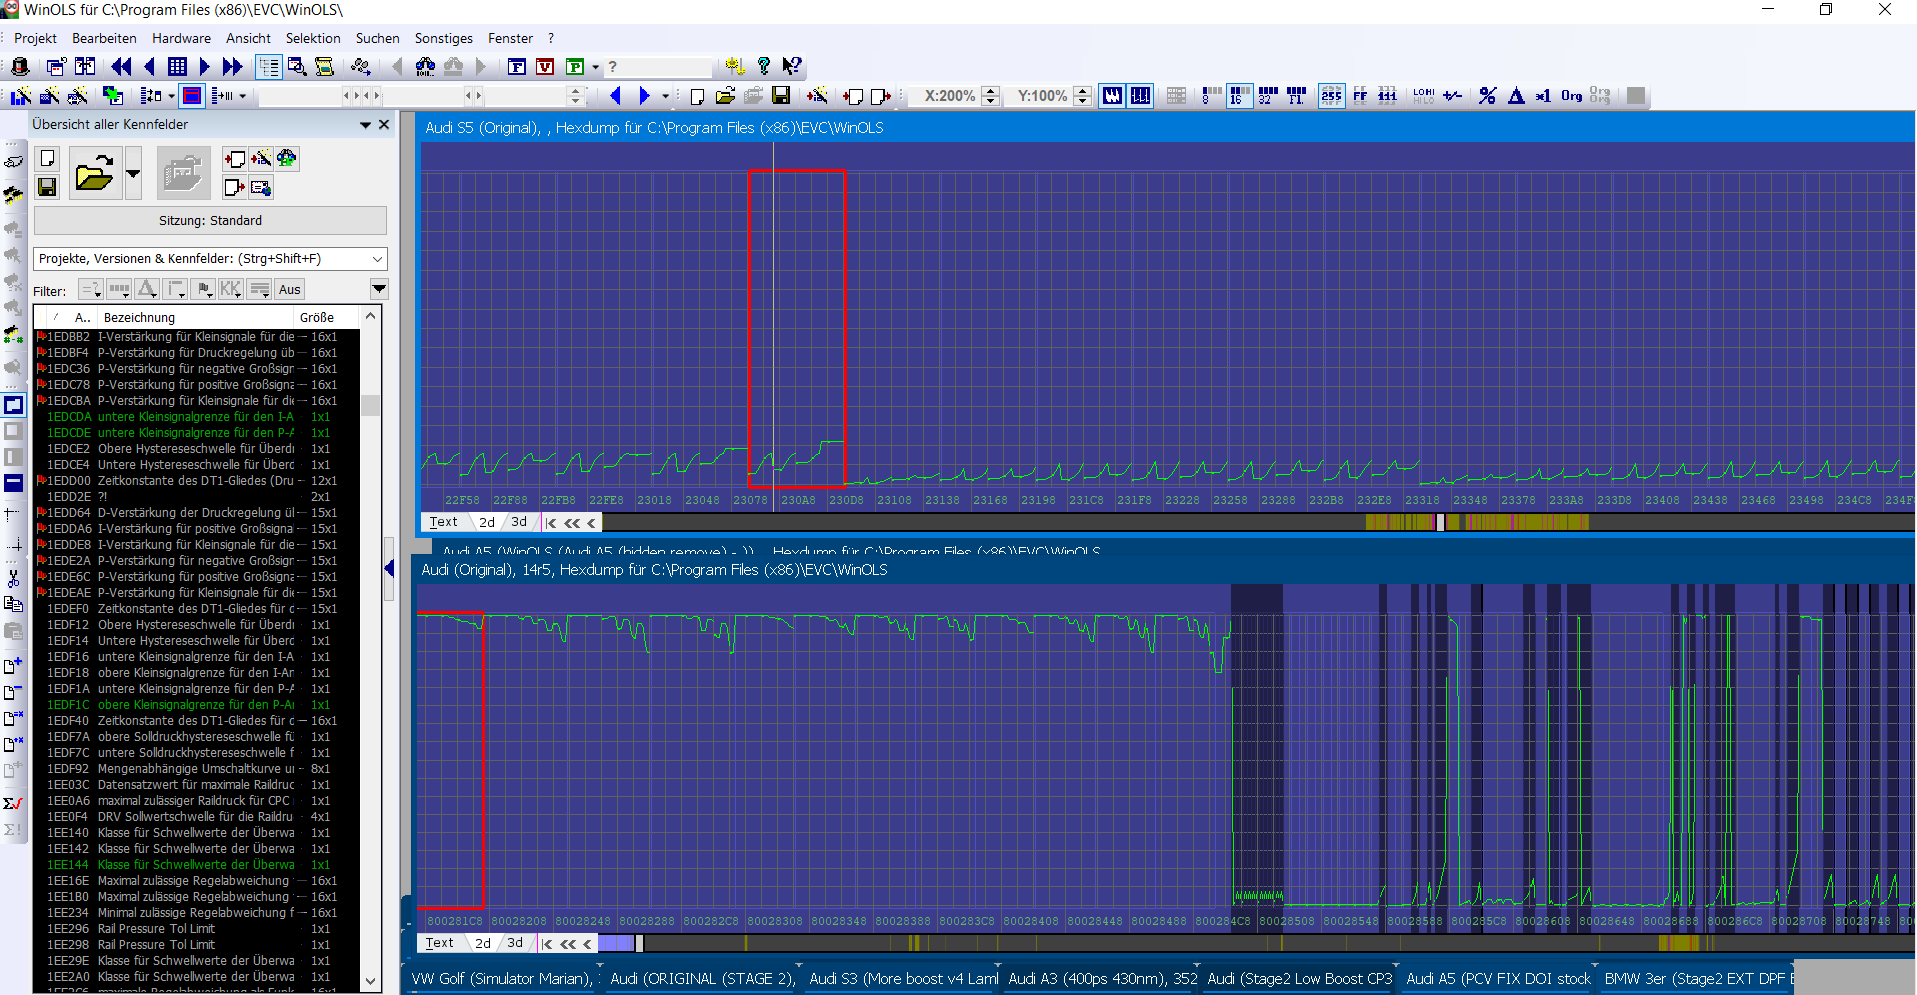The width and height of the screenshot is (1917, 995).
Task: Open the blue arrow navigation dropdown
Action: coord(665,97)
